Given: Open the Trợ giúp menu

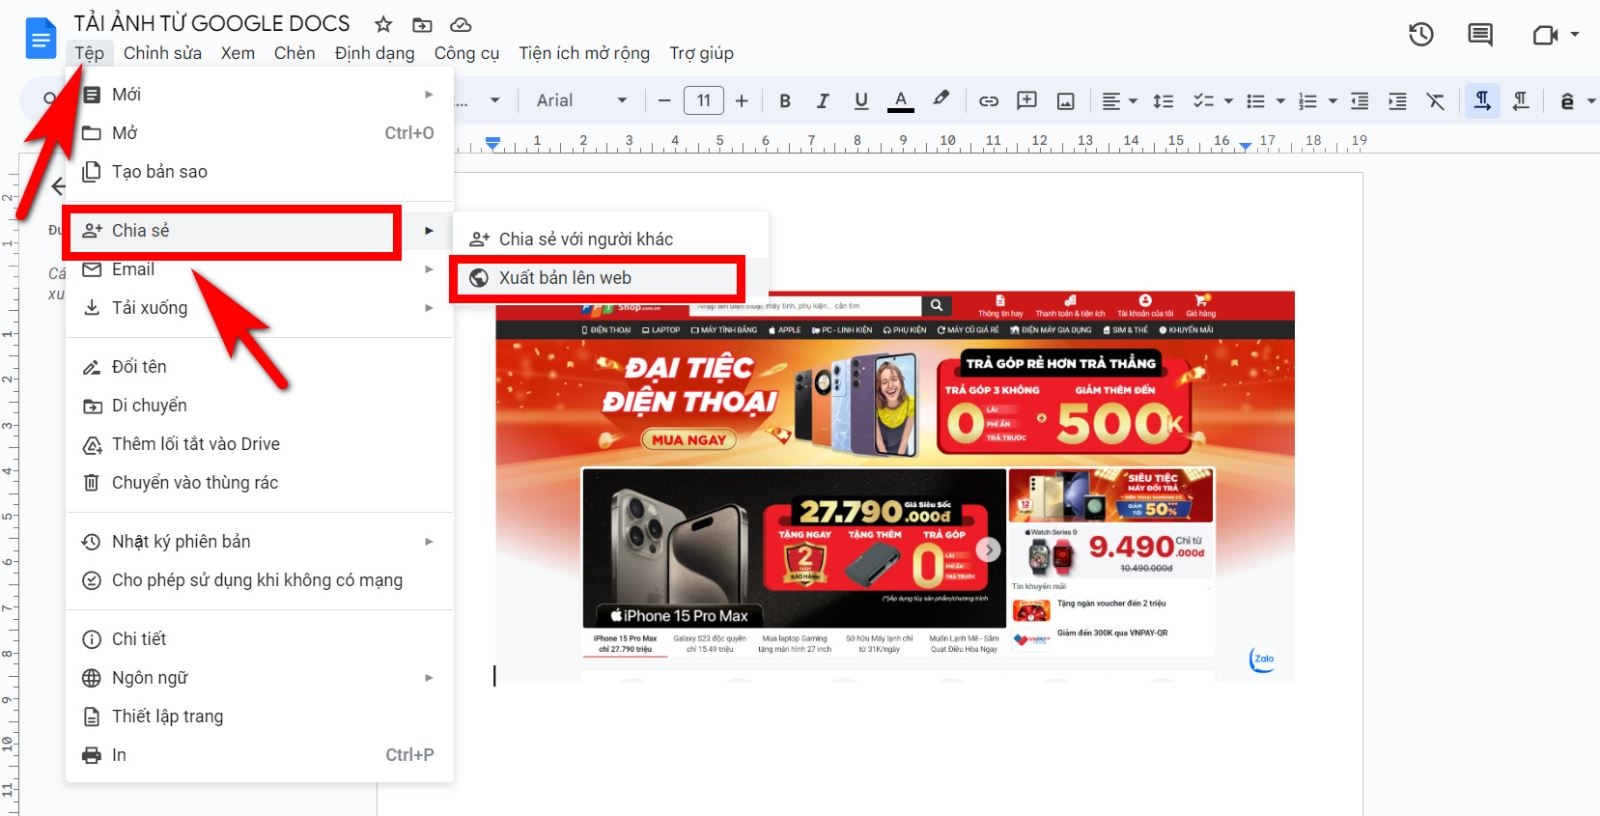Looking at the screenshot, I should [701, 53].
